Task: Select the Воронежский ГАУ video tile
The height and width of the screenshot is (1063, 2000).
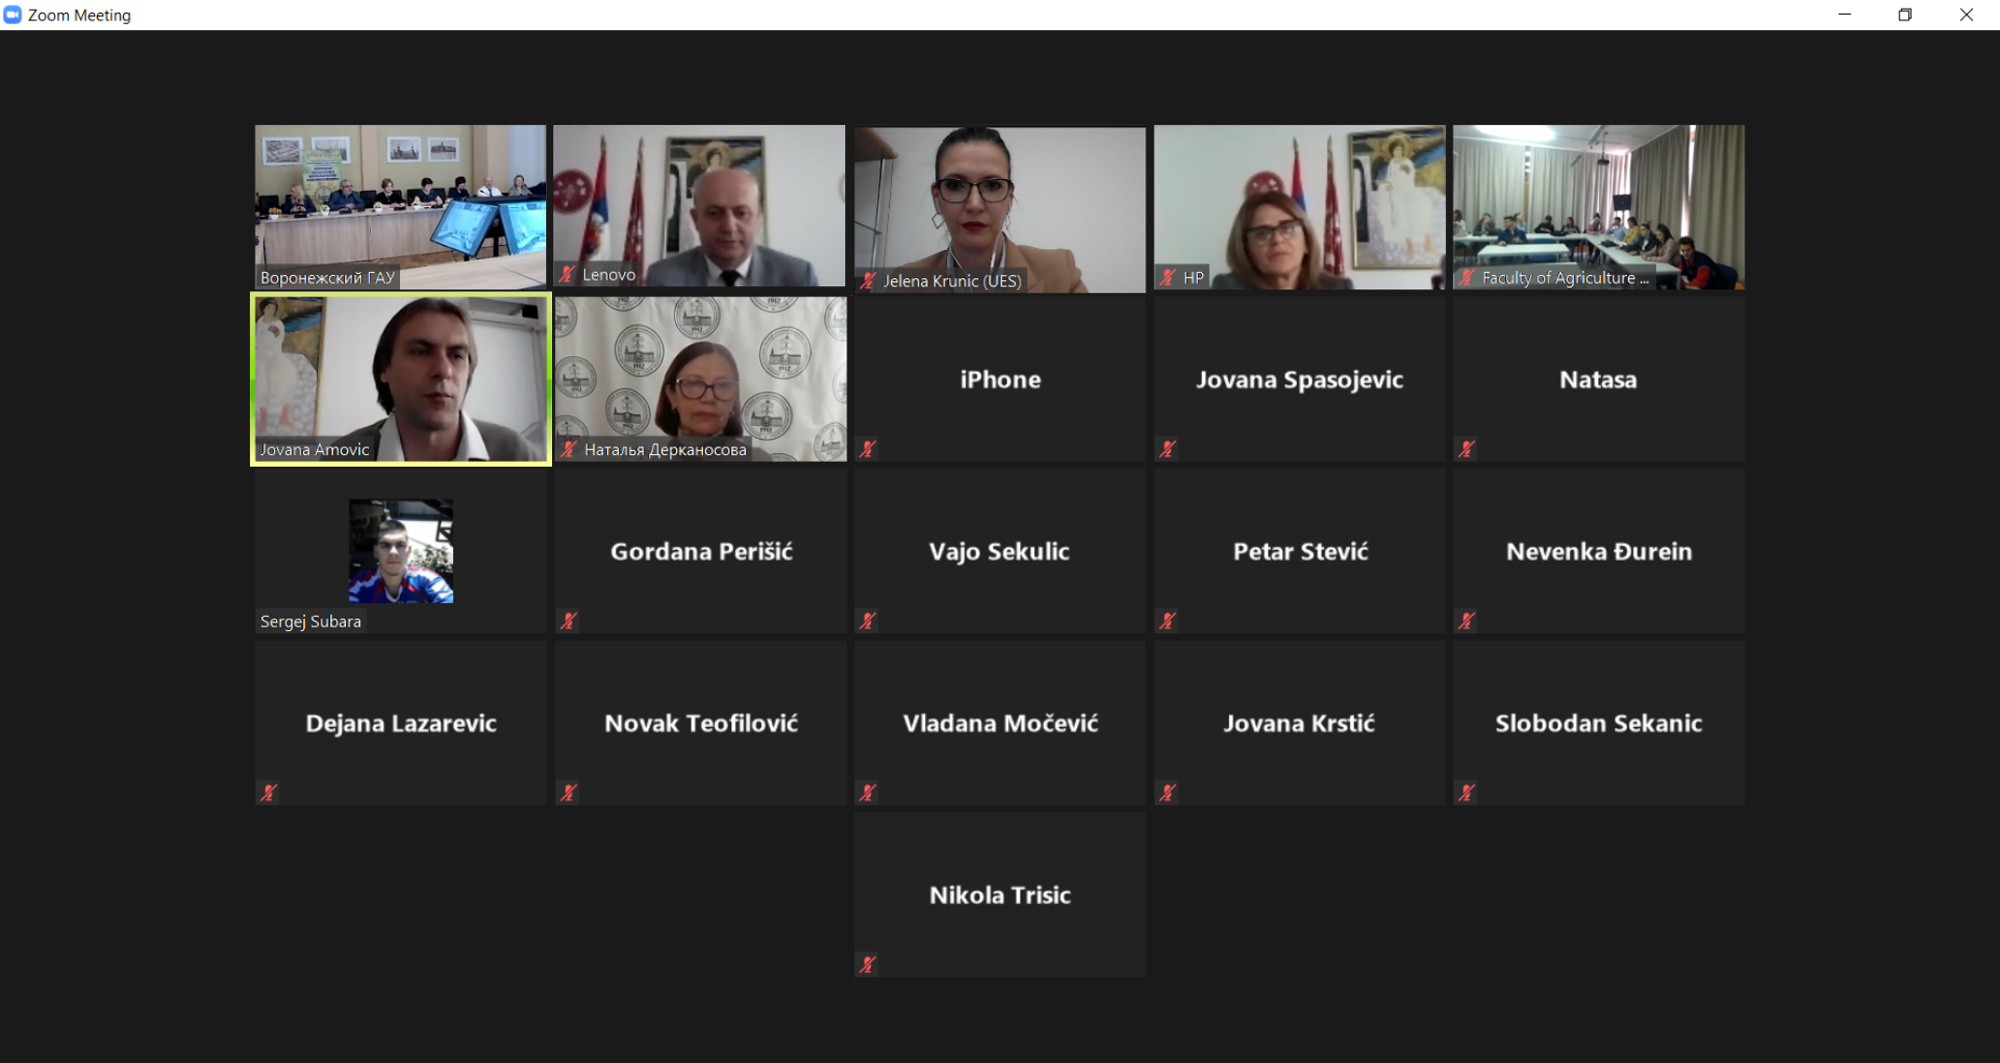Action: pyautogui.click(x=400, y=207)
